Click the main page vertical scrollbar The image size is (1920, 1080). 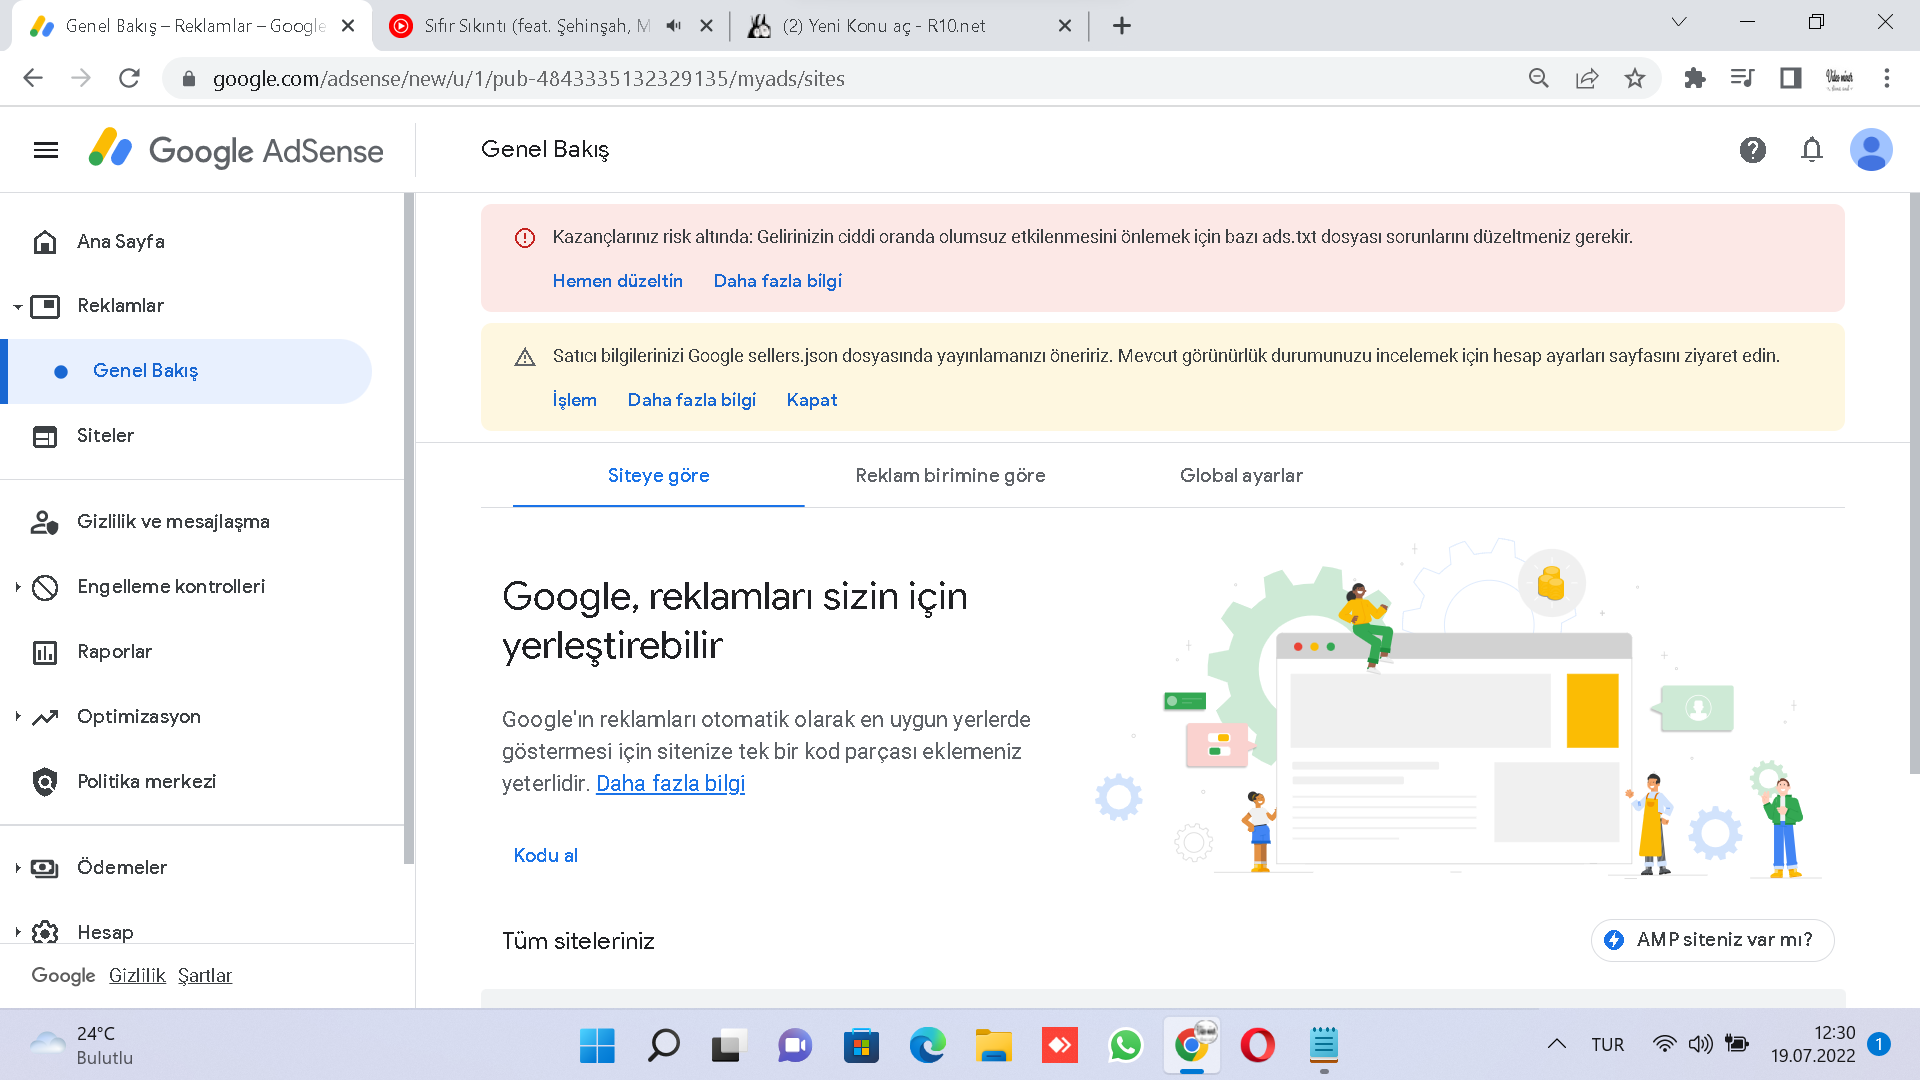(x=1914, y=484)
